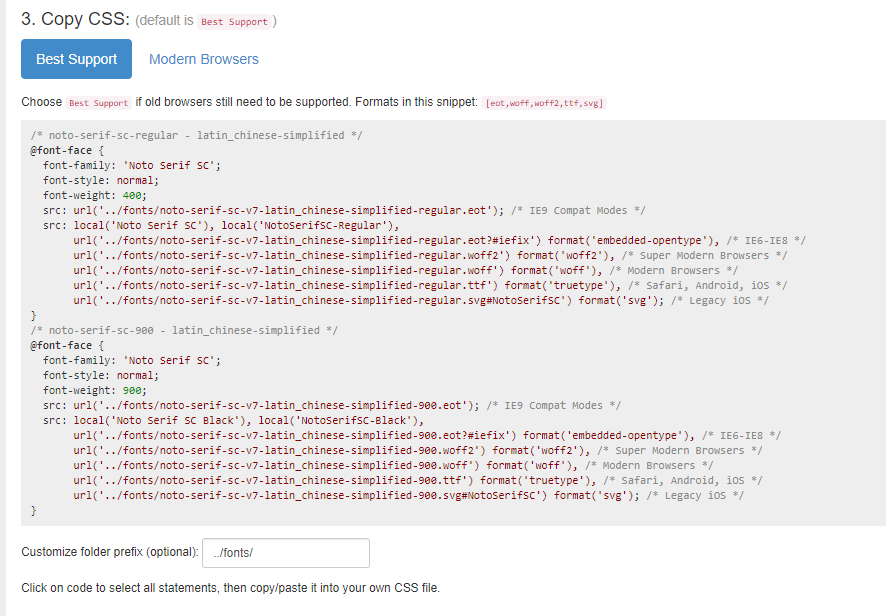The image size is (886, 616).
Task: Click the Best Support badge in the heading
Action: tap(234, 21)
